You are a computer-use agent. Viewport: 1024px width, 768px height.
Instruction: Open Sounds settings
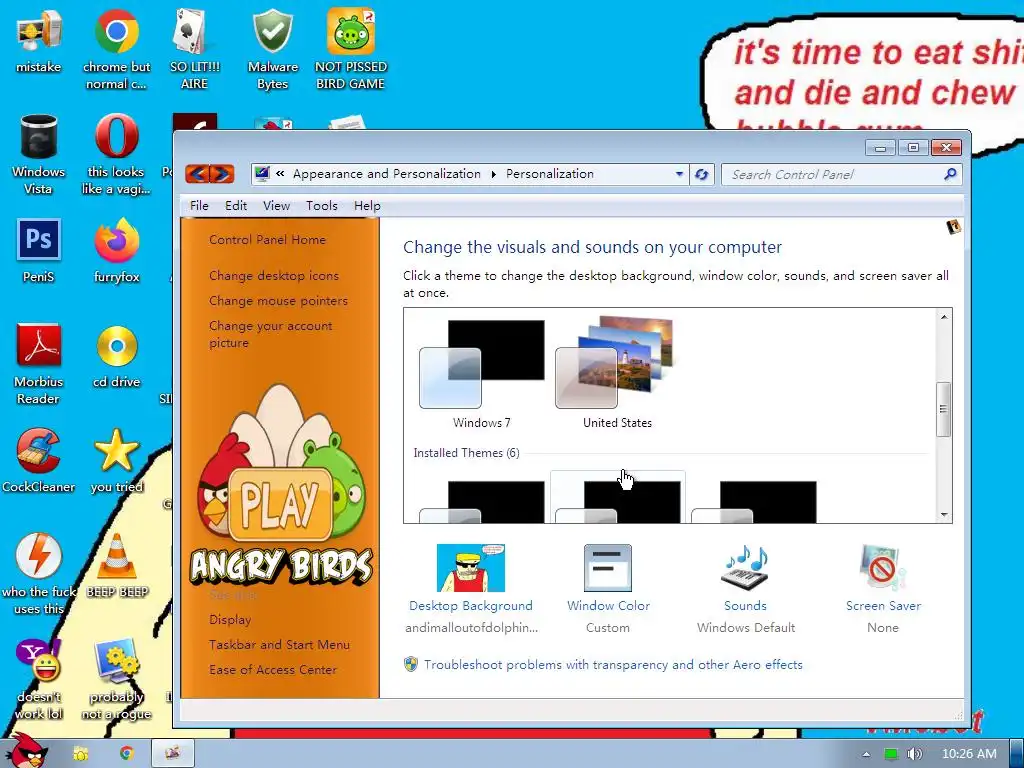point(745,589)
